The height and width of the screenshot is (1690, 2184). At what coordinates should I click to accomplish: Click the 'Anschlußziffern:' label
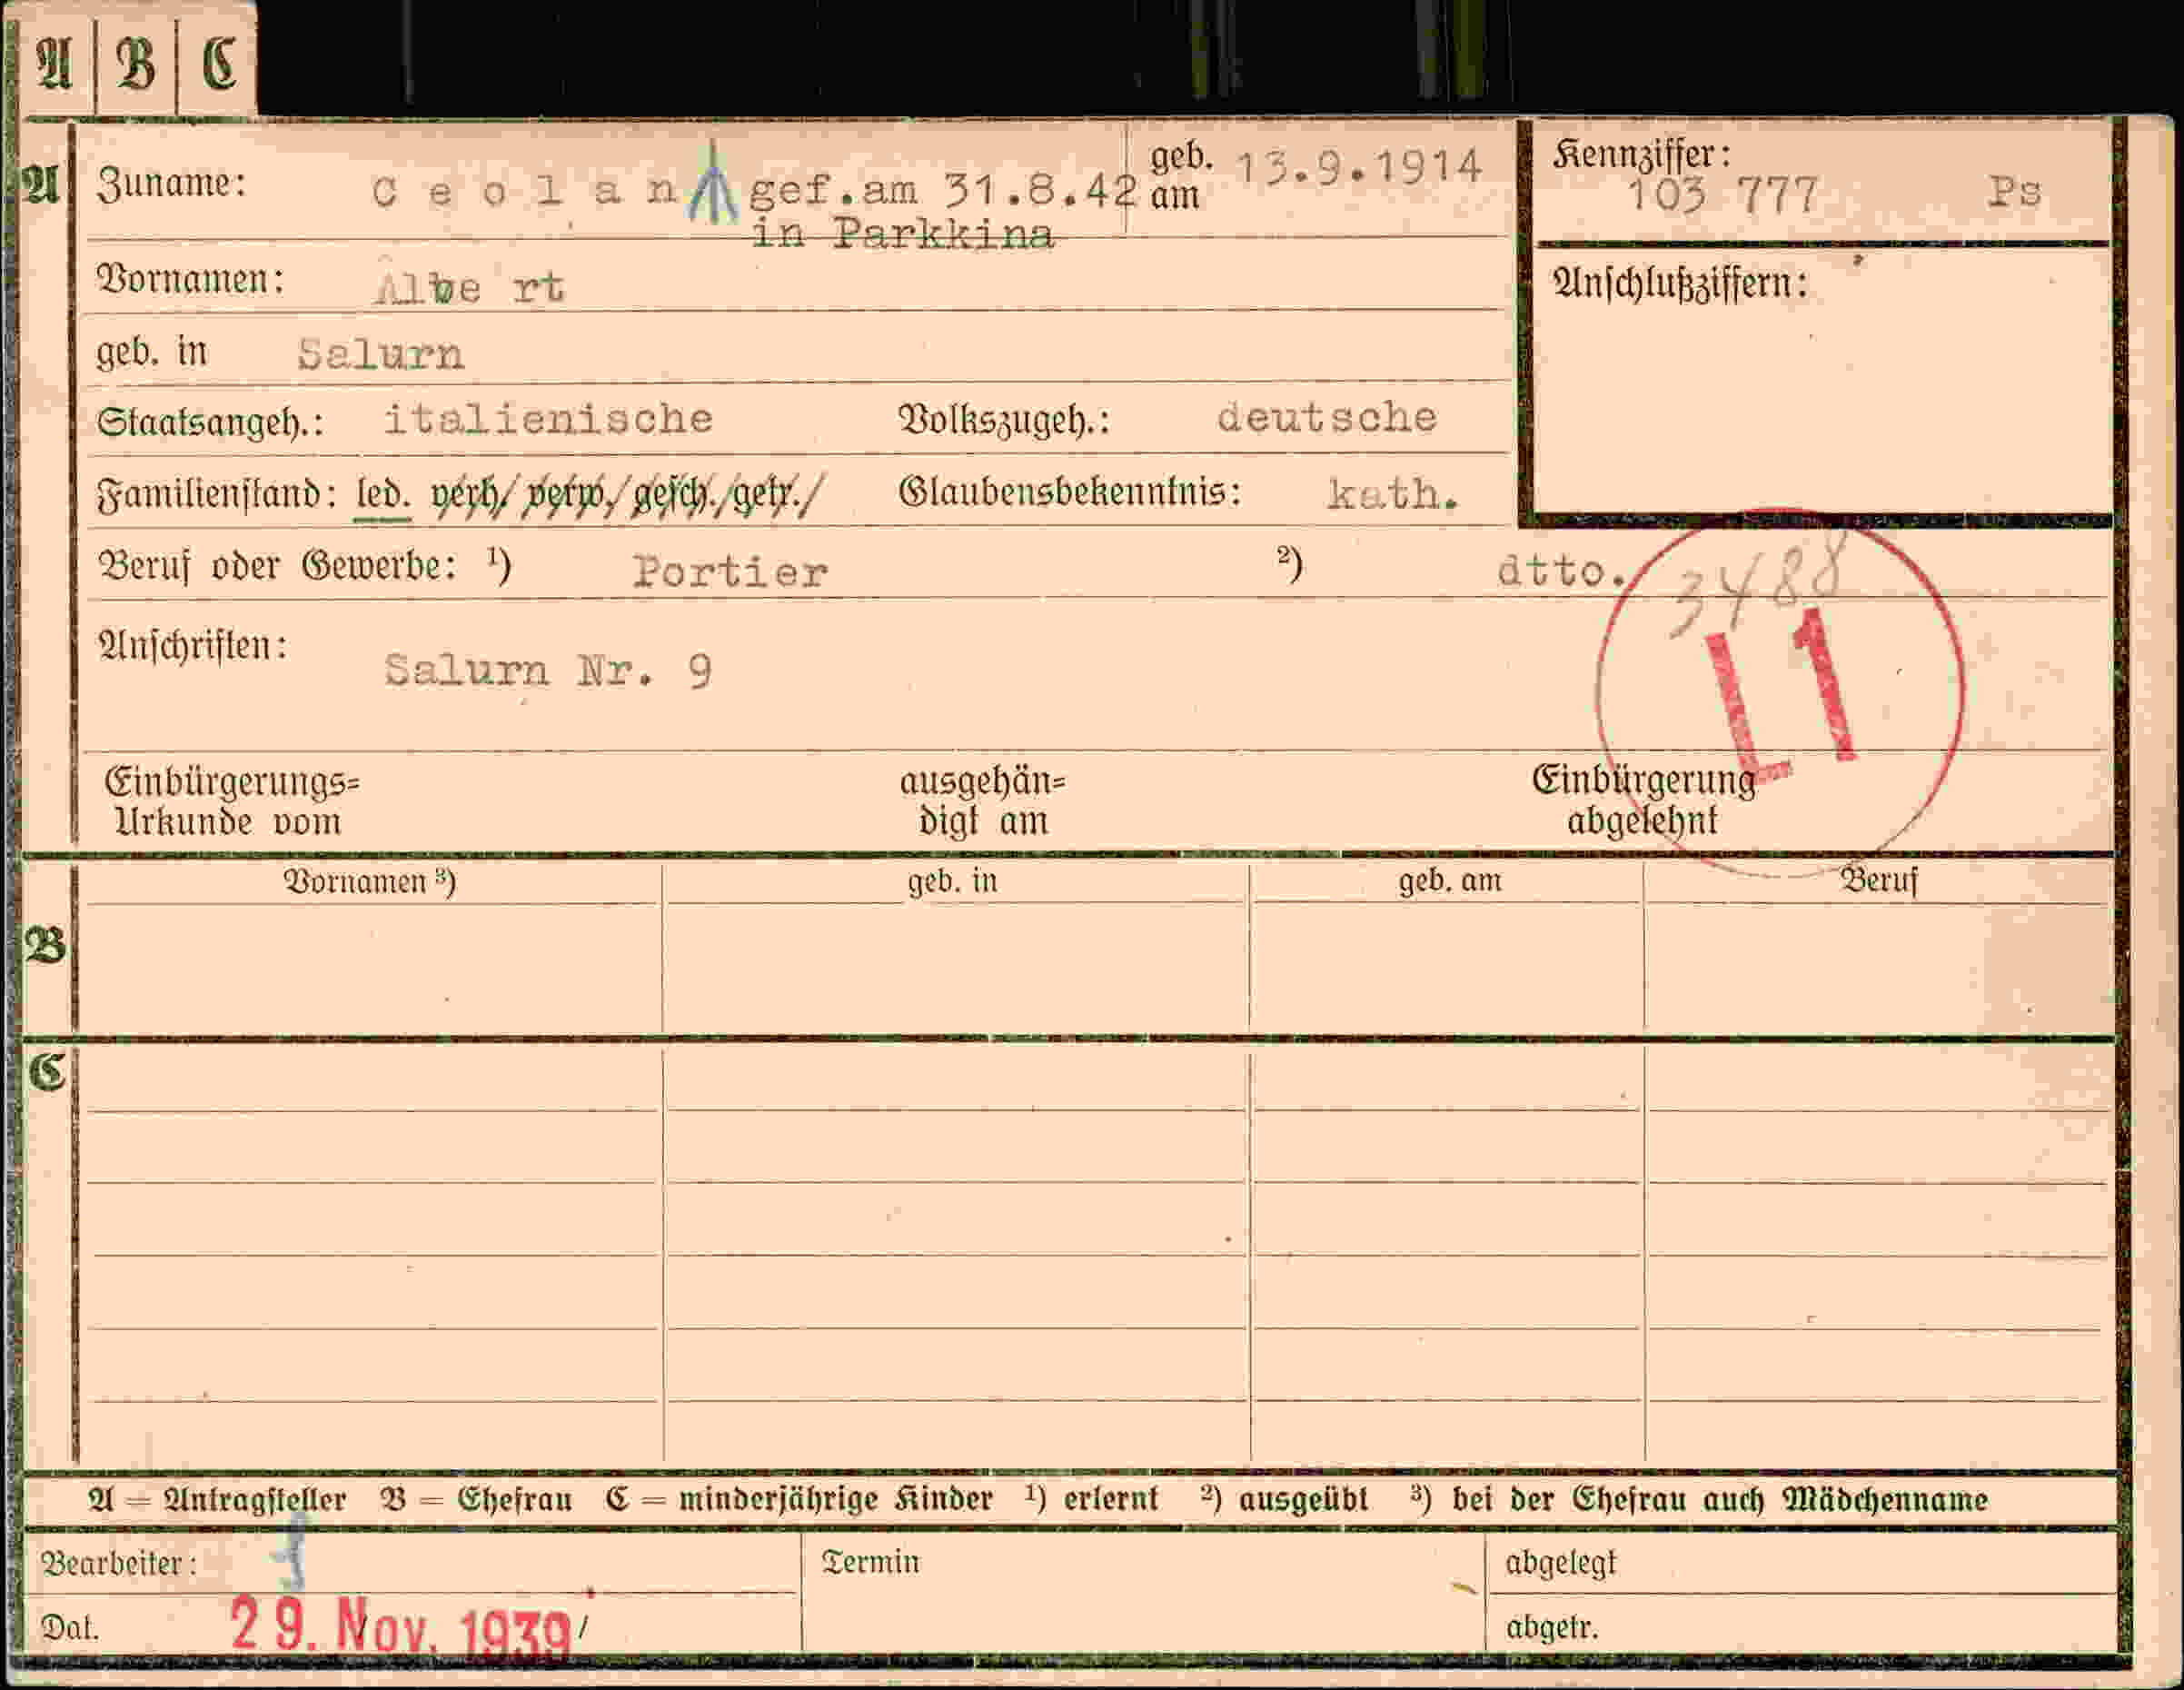(x=1680, y=284)
